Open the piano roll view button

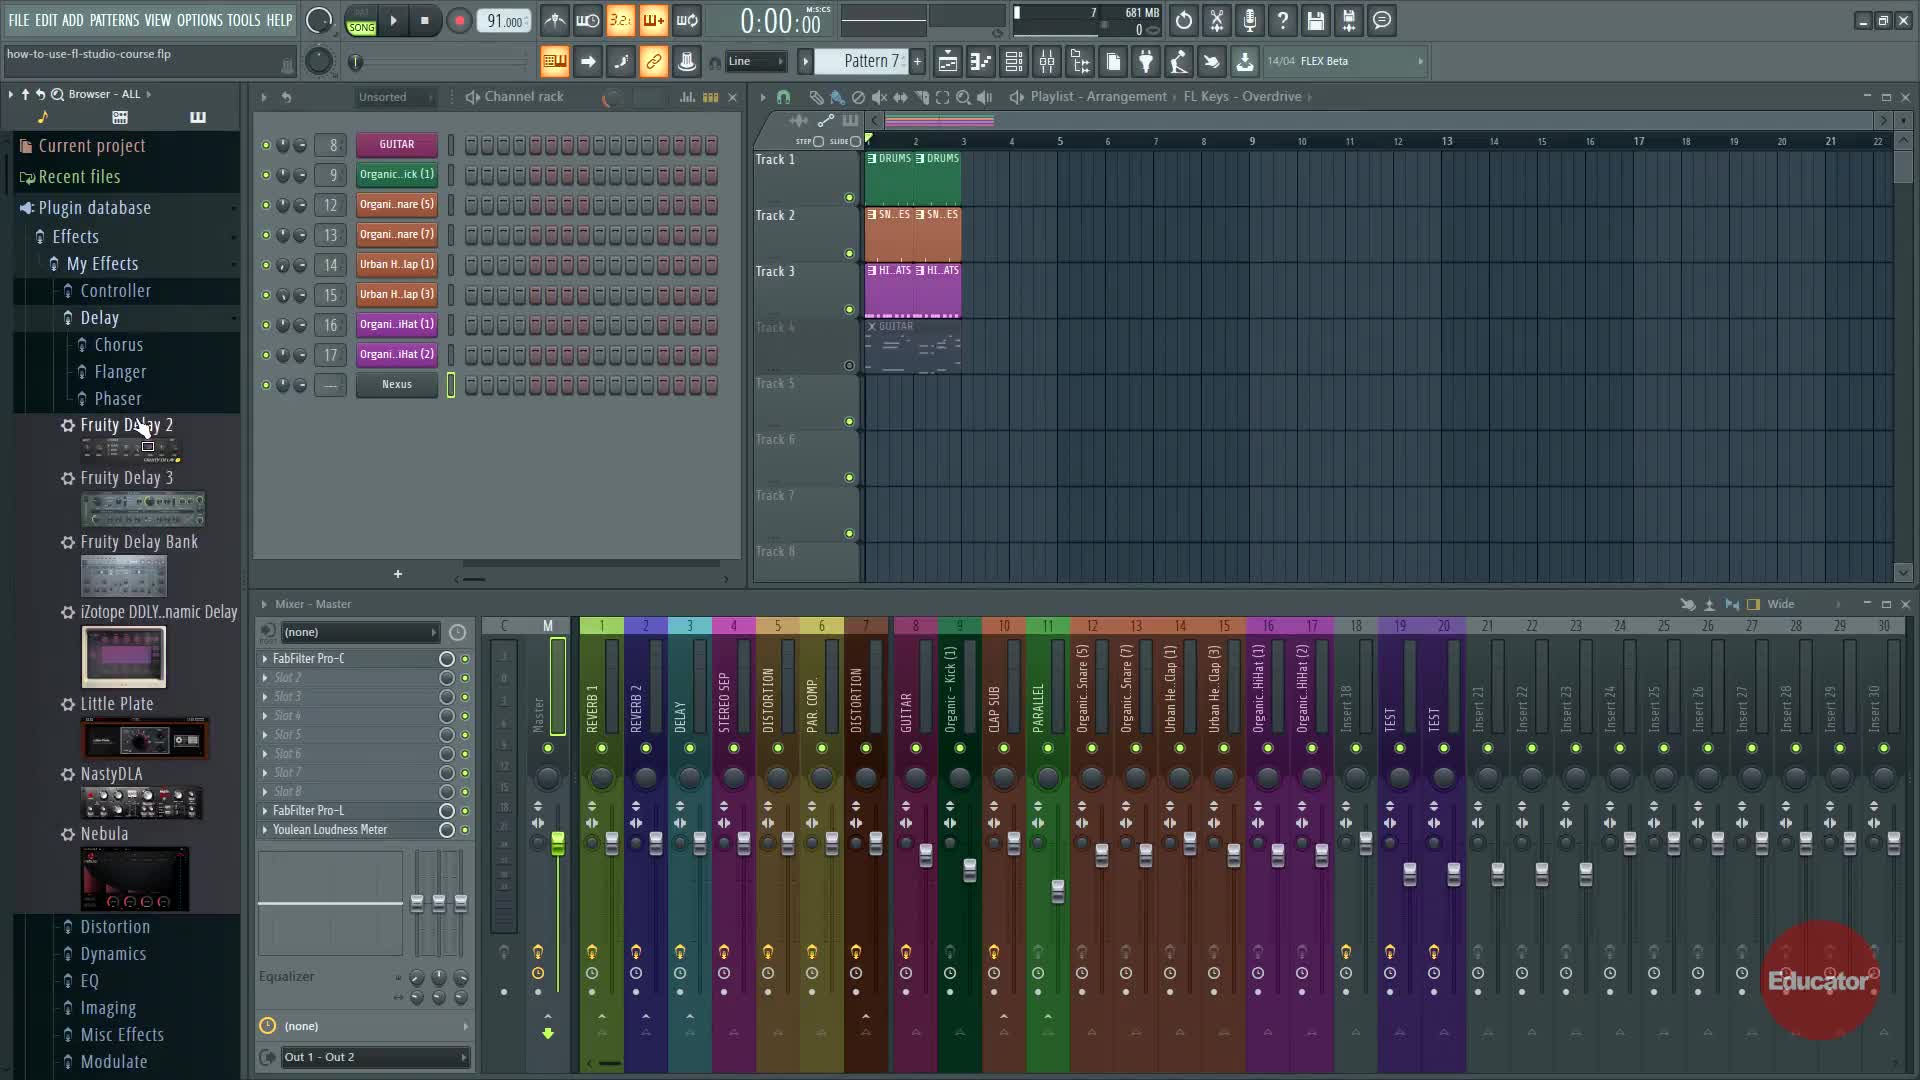[x=980, y=62]
